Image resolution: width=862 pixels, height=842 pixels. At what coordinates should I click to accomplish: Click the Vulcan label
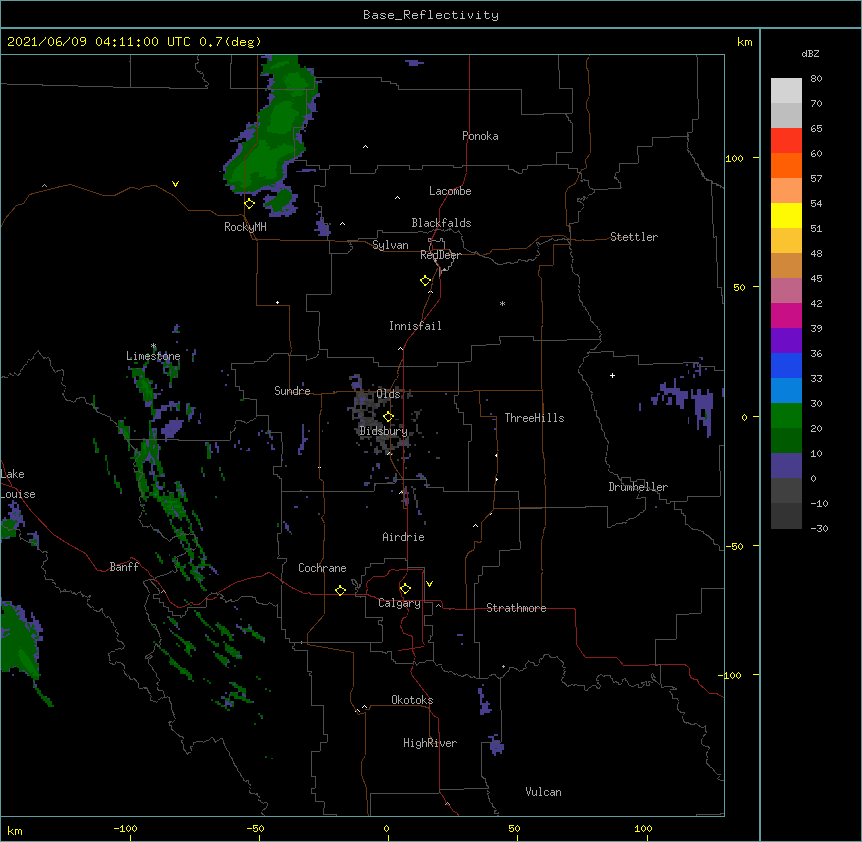coord(543,792)
